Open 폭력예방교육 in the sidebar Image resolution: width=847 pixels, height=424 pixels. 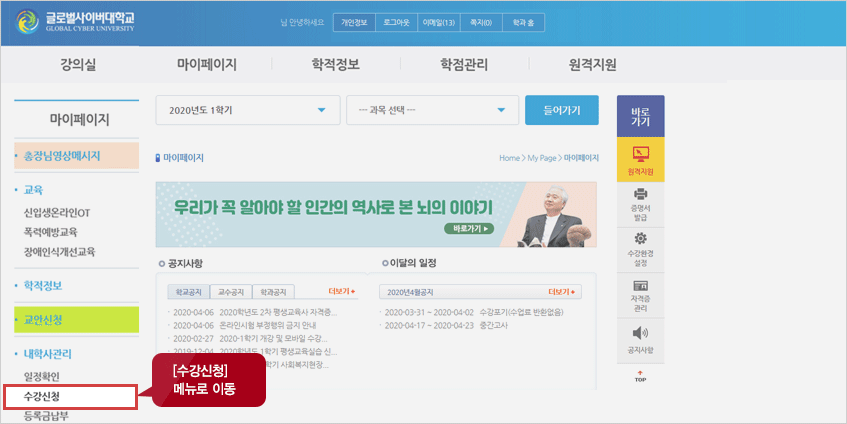coord(50,232)
